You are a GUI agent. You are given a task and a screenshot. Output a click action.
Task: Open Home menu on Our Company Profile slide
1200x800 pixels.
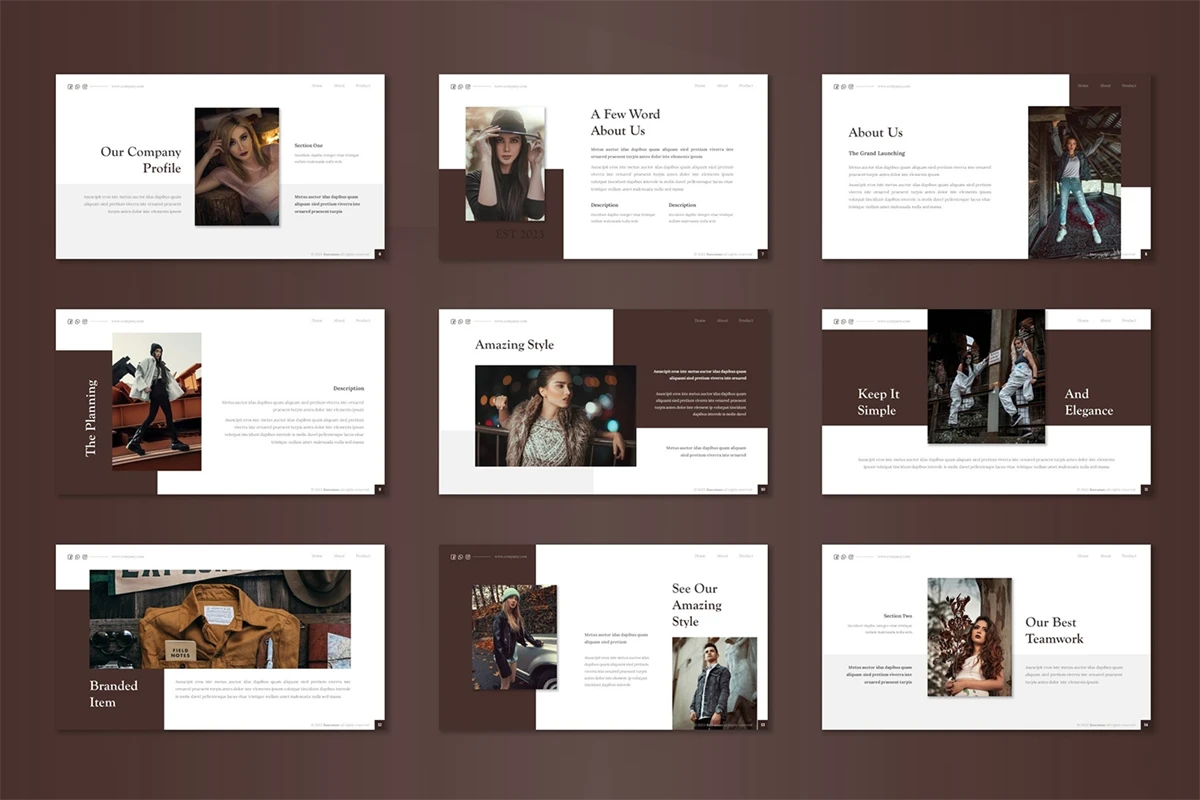(x=317, y=86)
